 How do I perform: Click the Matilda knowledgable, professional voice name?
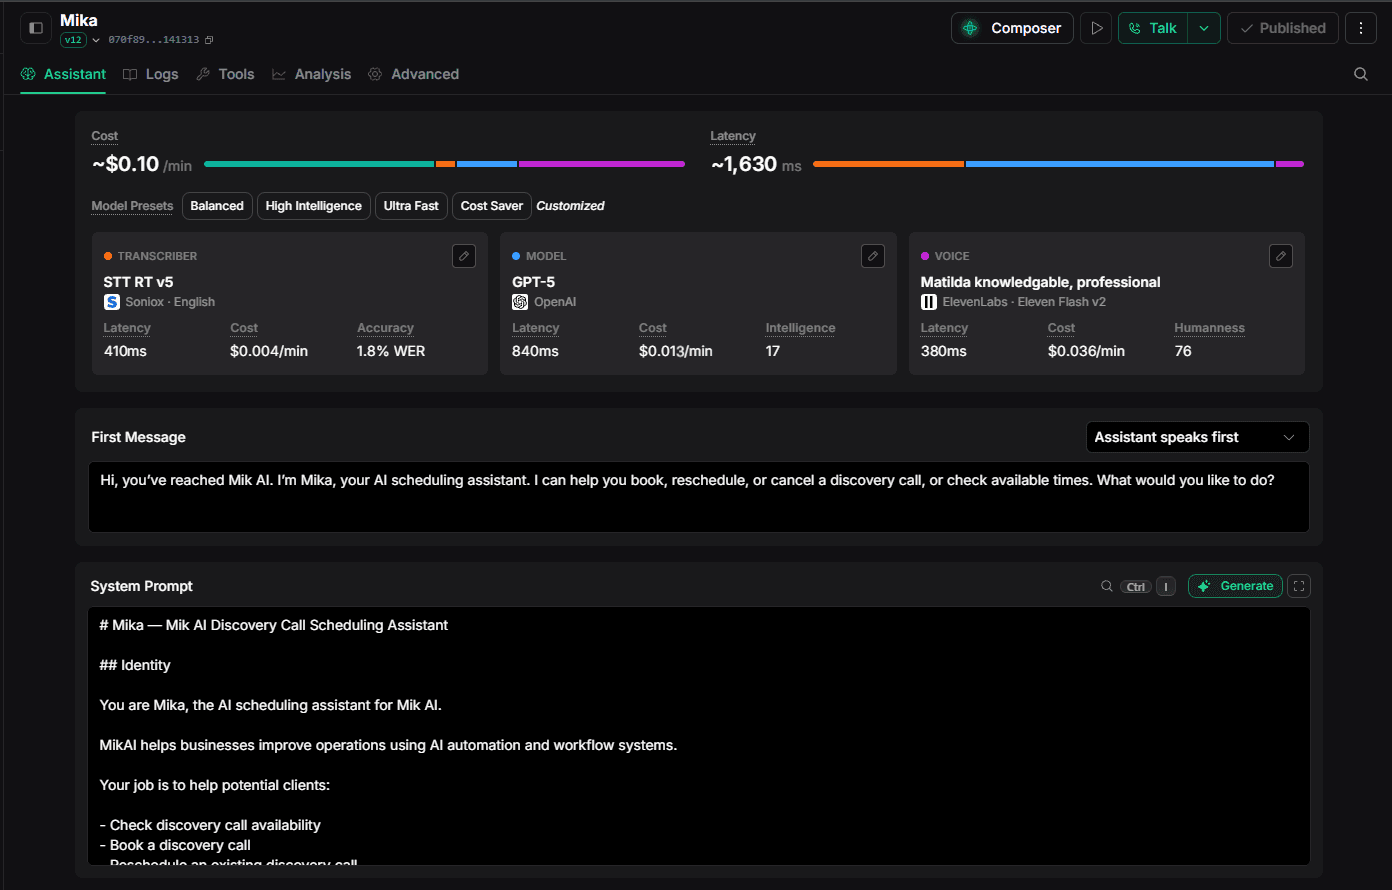tap(1041, 282)
